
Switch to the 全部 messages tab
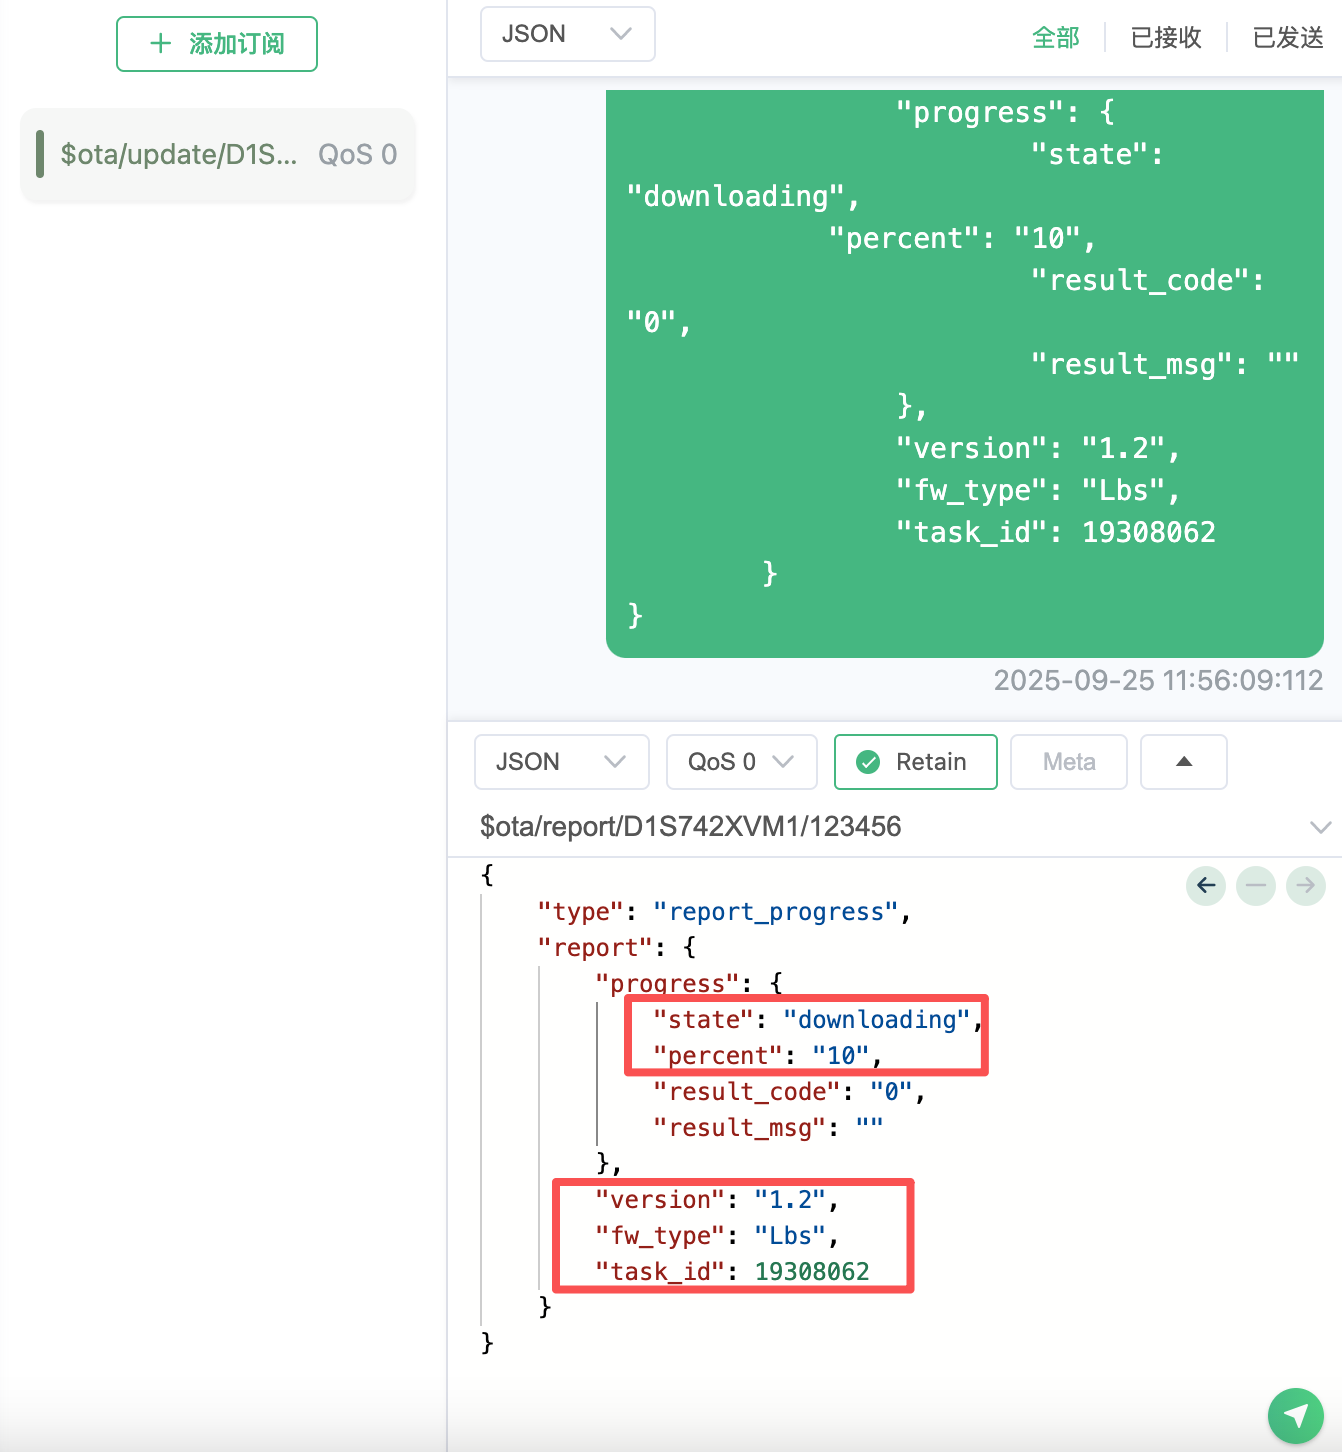(x=1055, y=38)
